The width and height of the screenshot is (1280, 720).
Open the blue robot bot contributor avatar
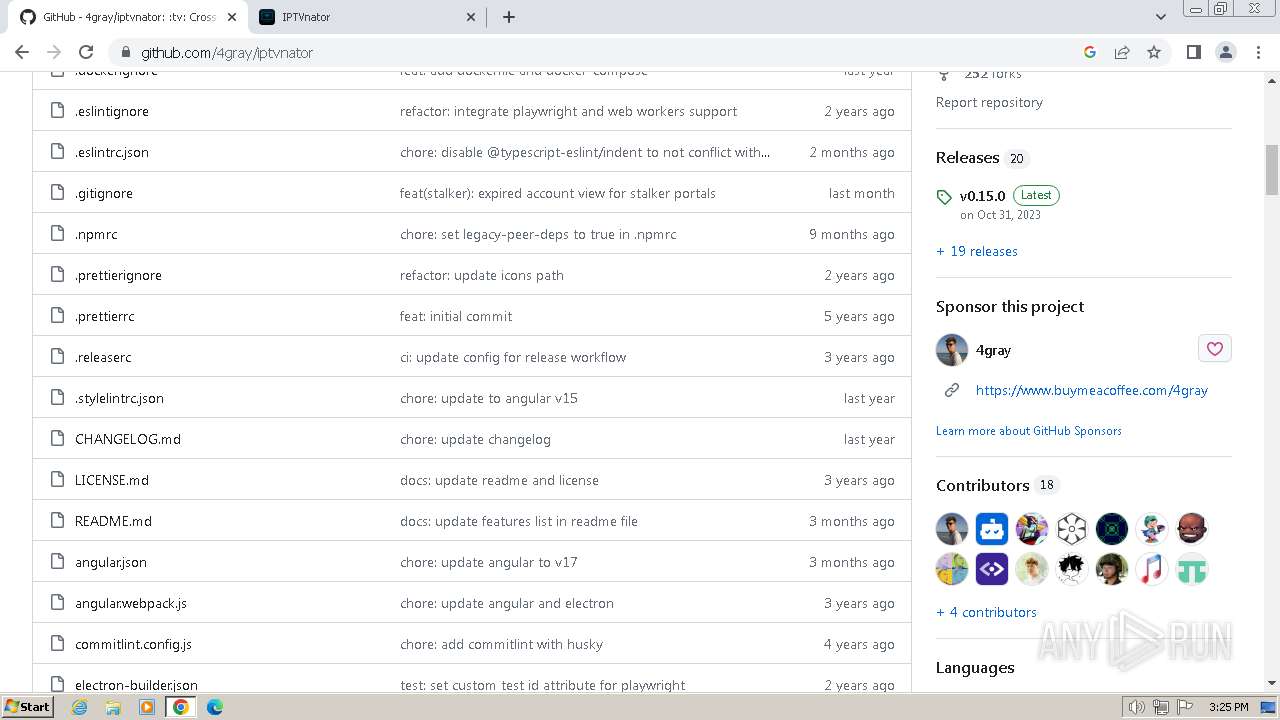click(992, 528)
